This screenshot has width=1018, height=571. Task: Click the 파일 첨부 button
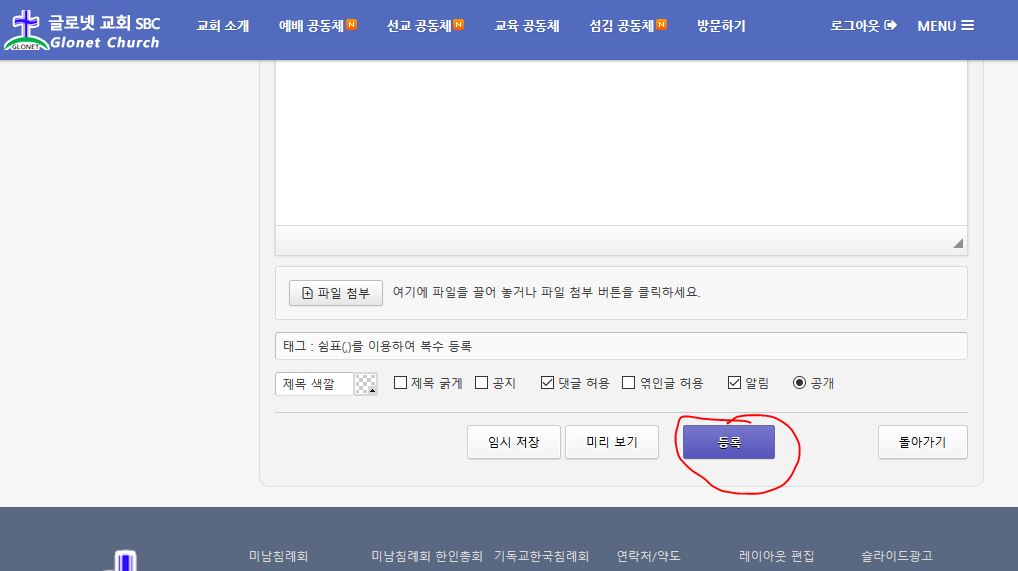pyautogui.click(x=336, y=293)
